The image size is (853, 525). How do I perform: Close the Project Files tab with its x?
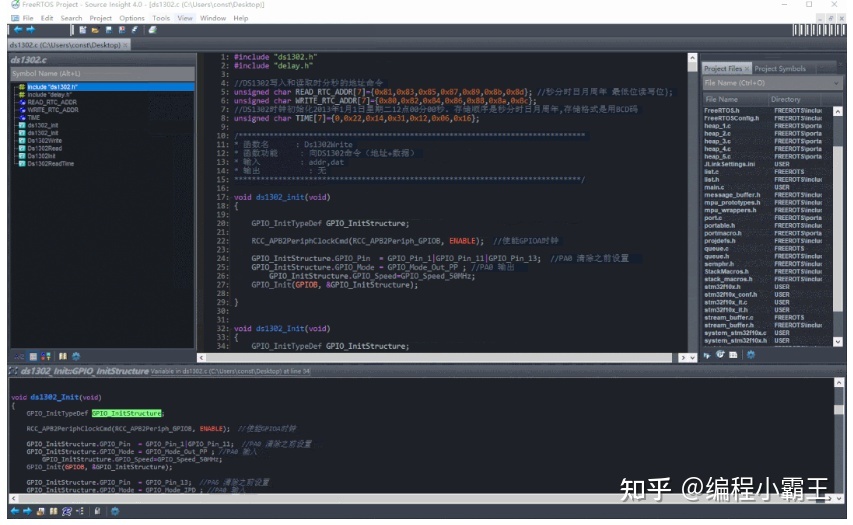tap(747, 69)
